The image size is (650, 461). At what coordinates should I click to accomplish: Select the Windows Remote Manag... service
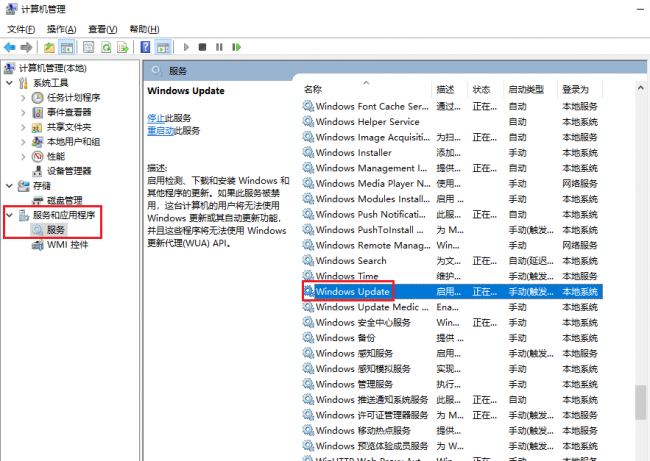(452, 245)
